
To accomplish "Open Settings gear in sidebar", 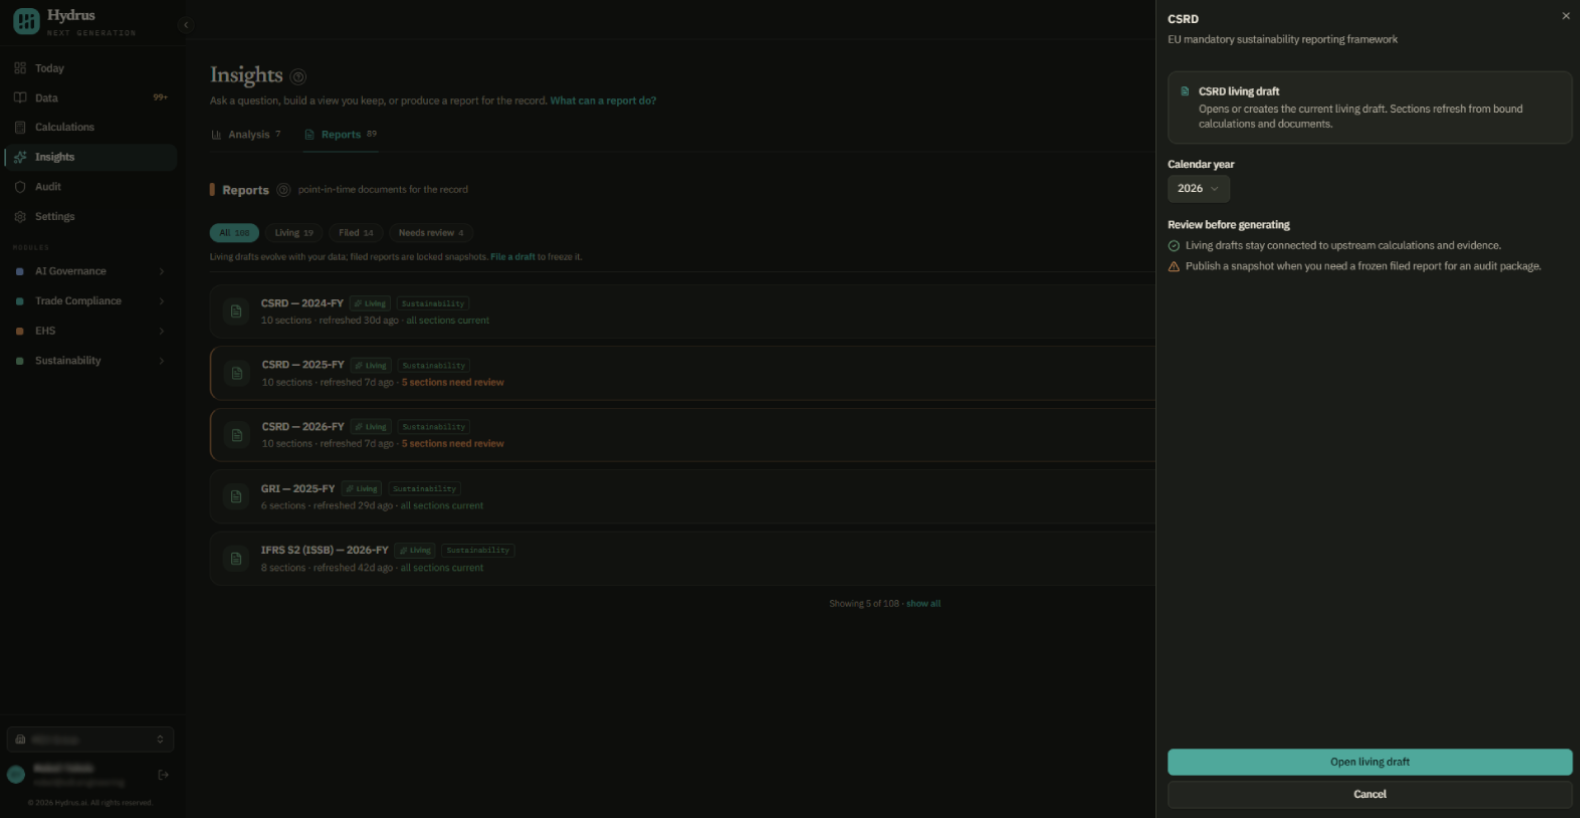I will coord(20,216).
